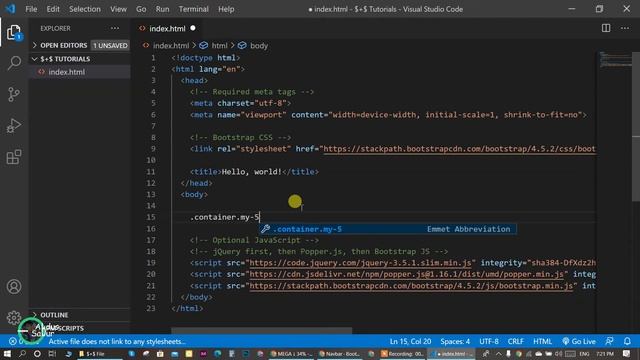640x360 pixels.
Task: Open the Go menu
Action: (141, 9)
